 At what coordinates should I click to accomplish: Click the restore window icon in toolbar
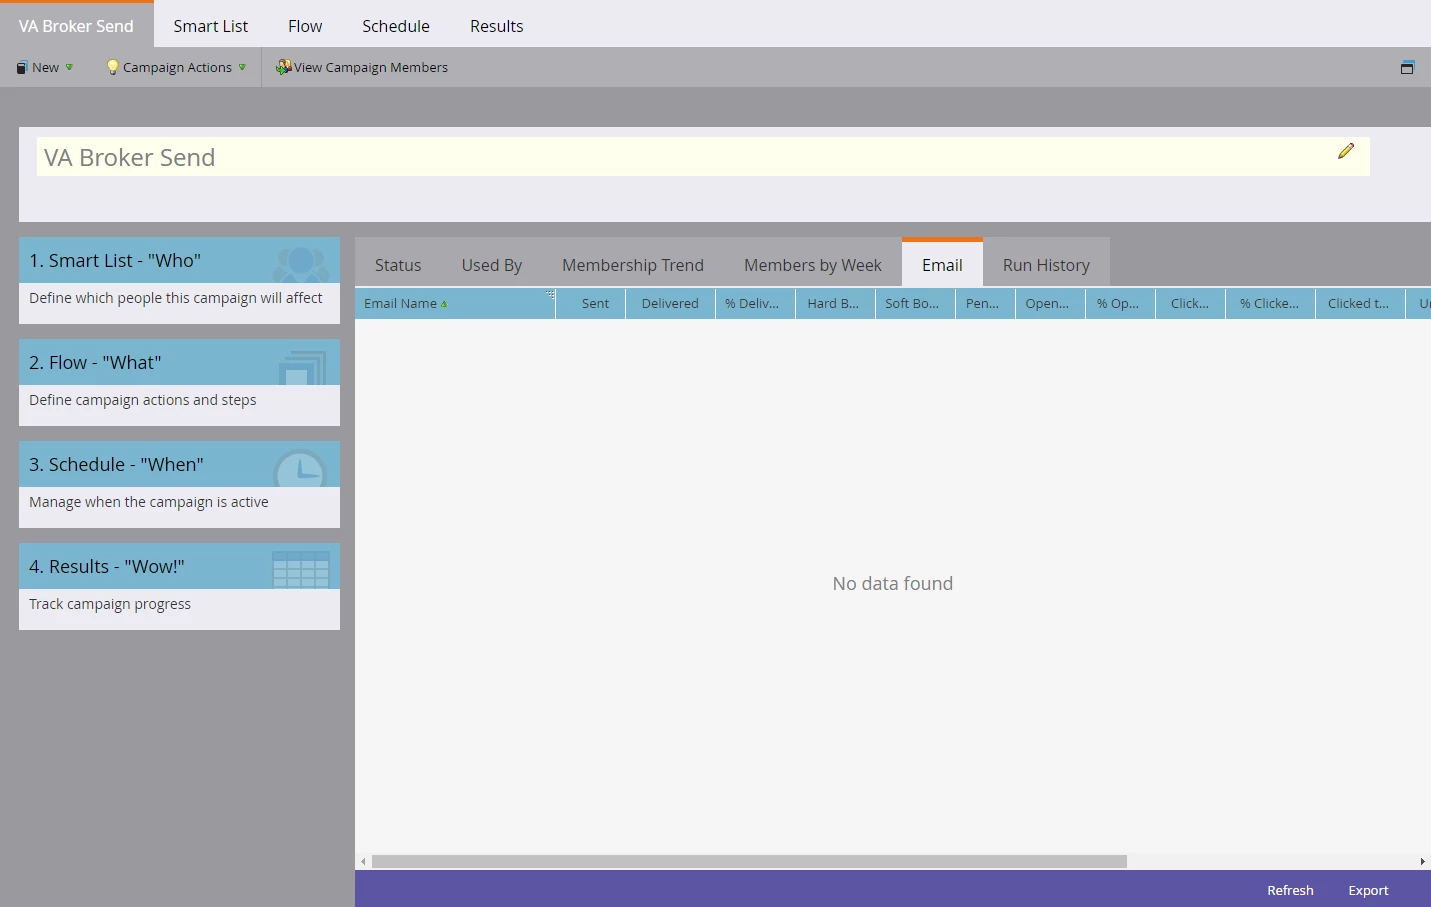pos(1407,68)
